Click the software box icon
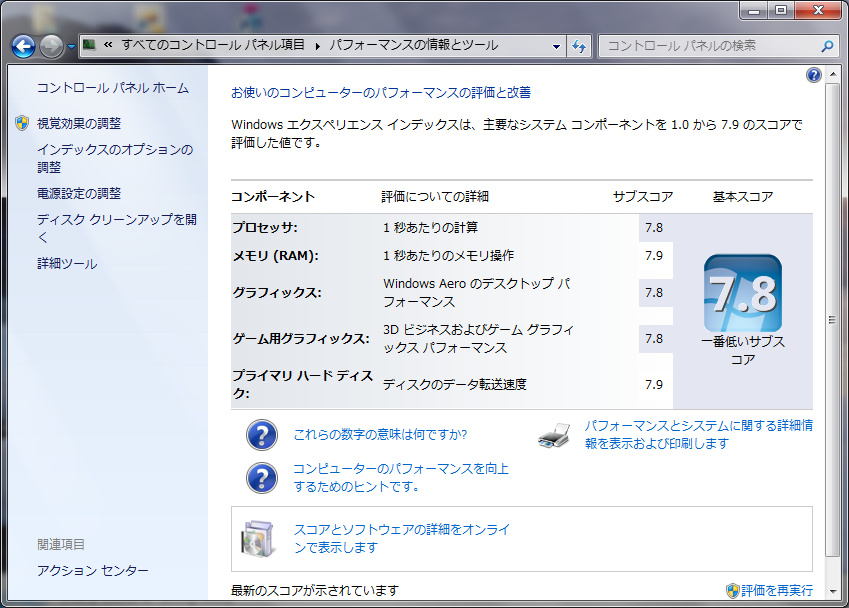Viewport: 849px width, 608px height. [x=257, y=539]
